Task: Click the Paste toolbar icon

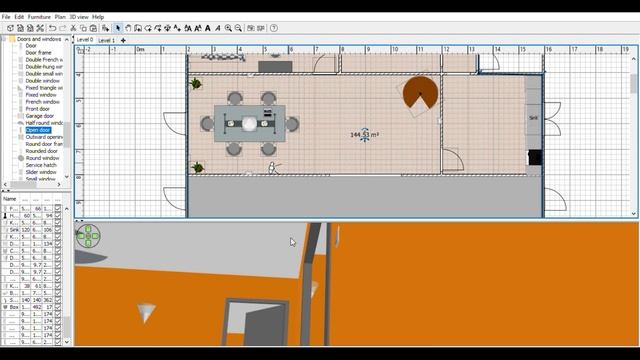Action: (x=93, y=28)
